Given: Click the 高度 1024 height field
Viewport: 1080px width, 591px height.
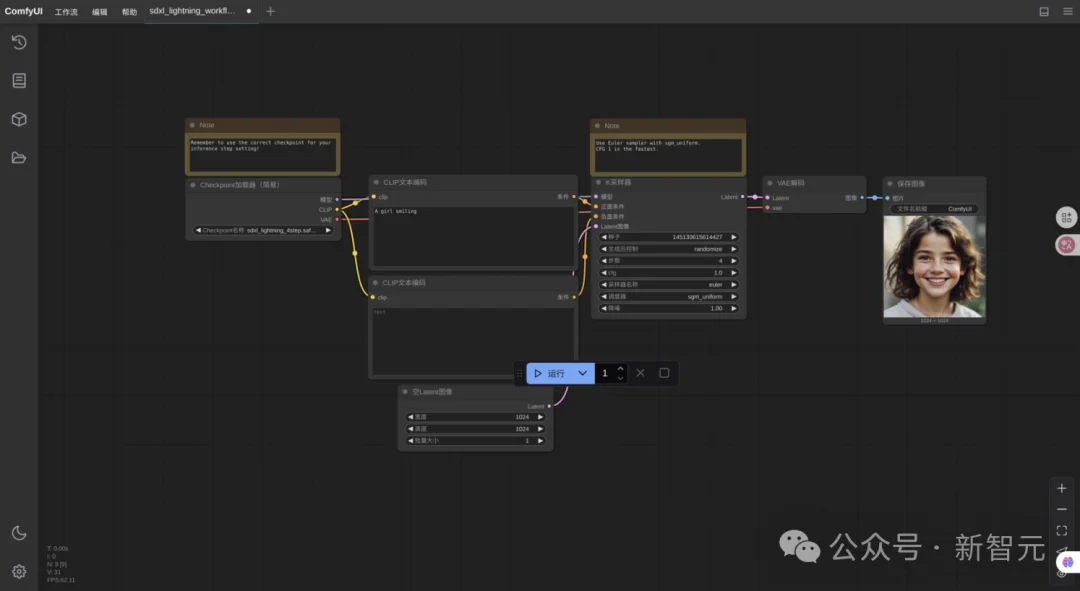Looking at the screenshot, I should point(475,428).
